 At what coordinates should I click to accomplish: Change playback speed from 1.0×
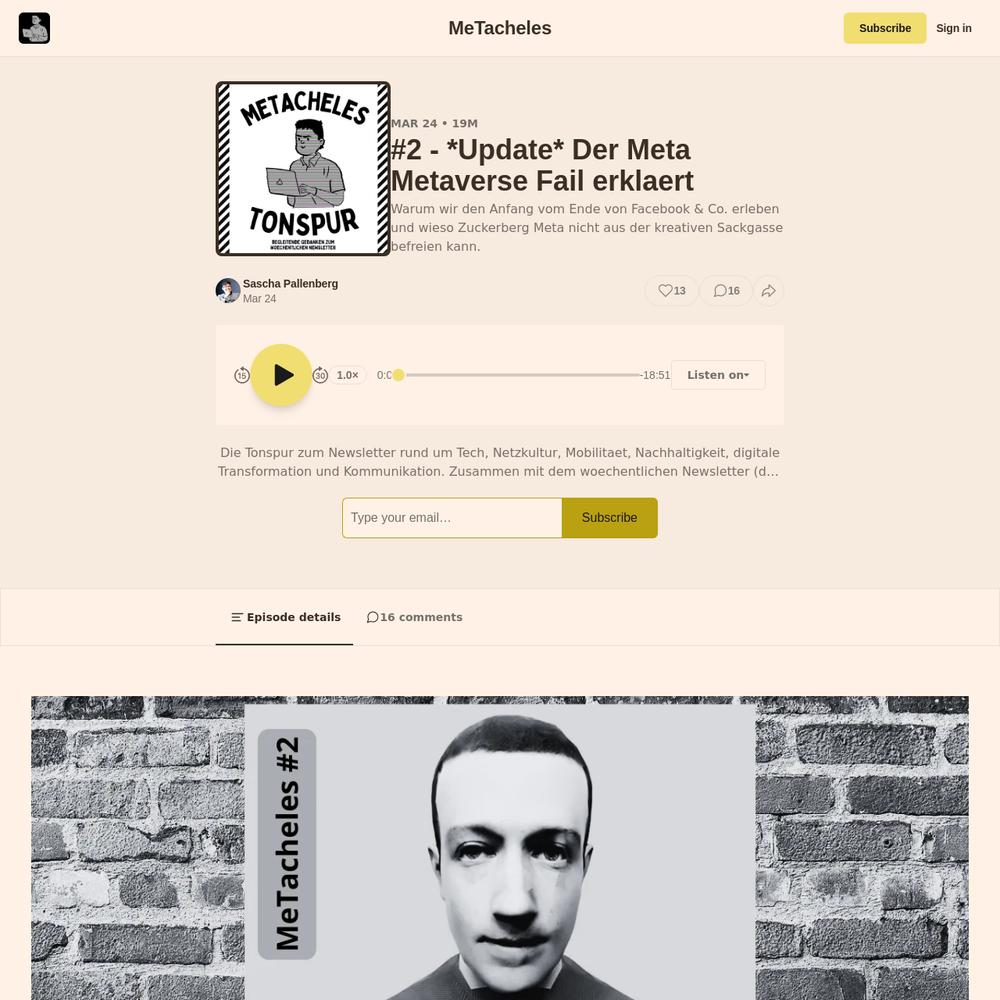348,375
